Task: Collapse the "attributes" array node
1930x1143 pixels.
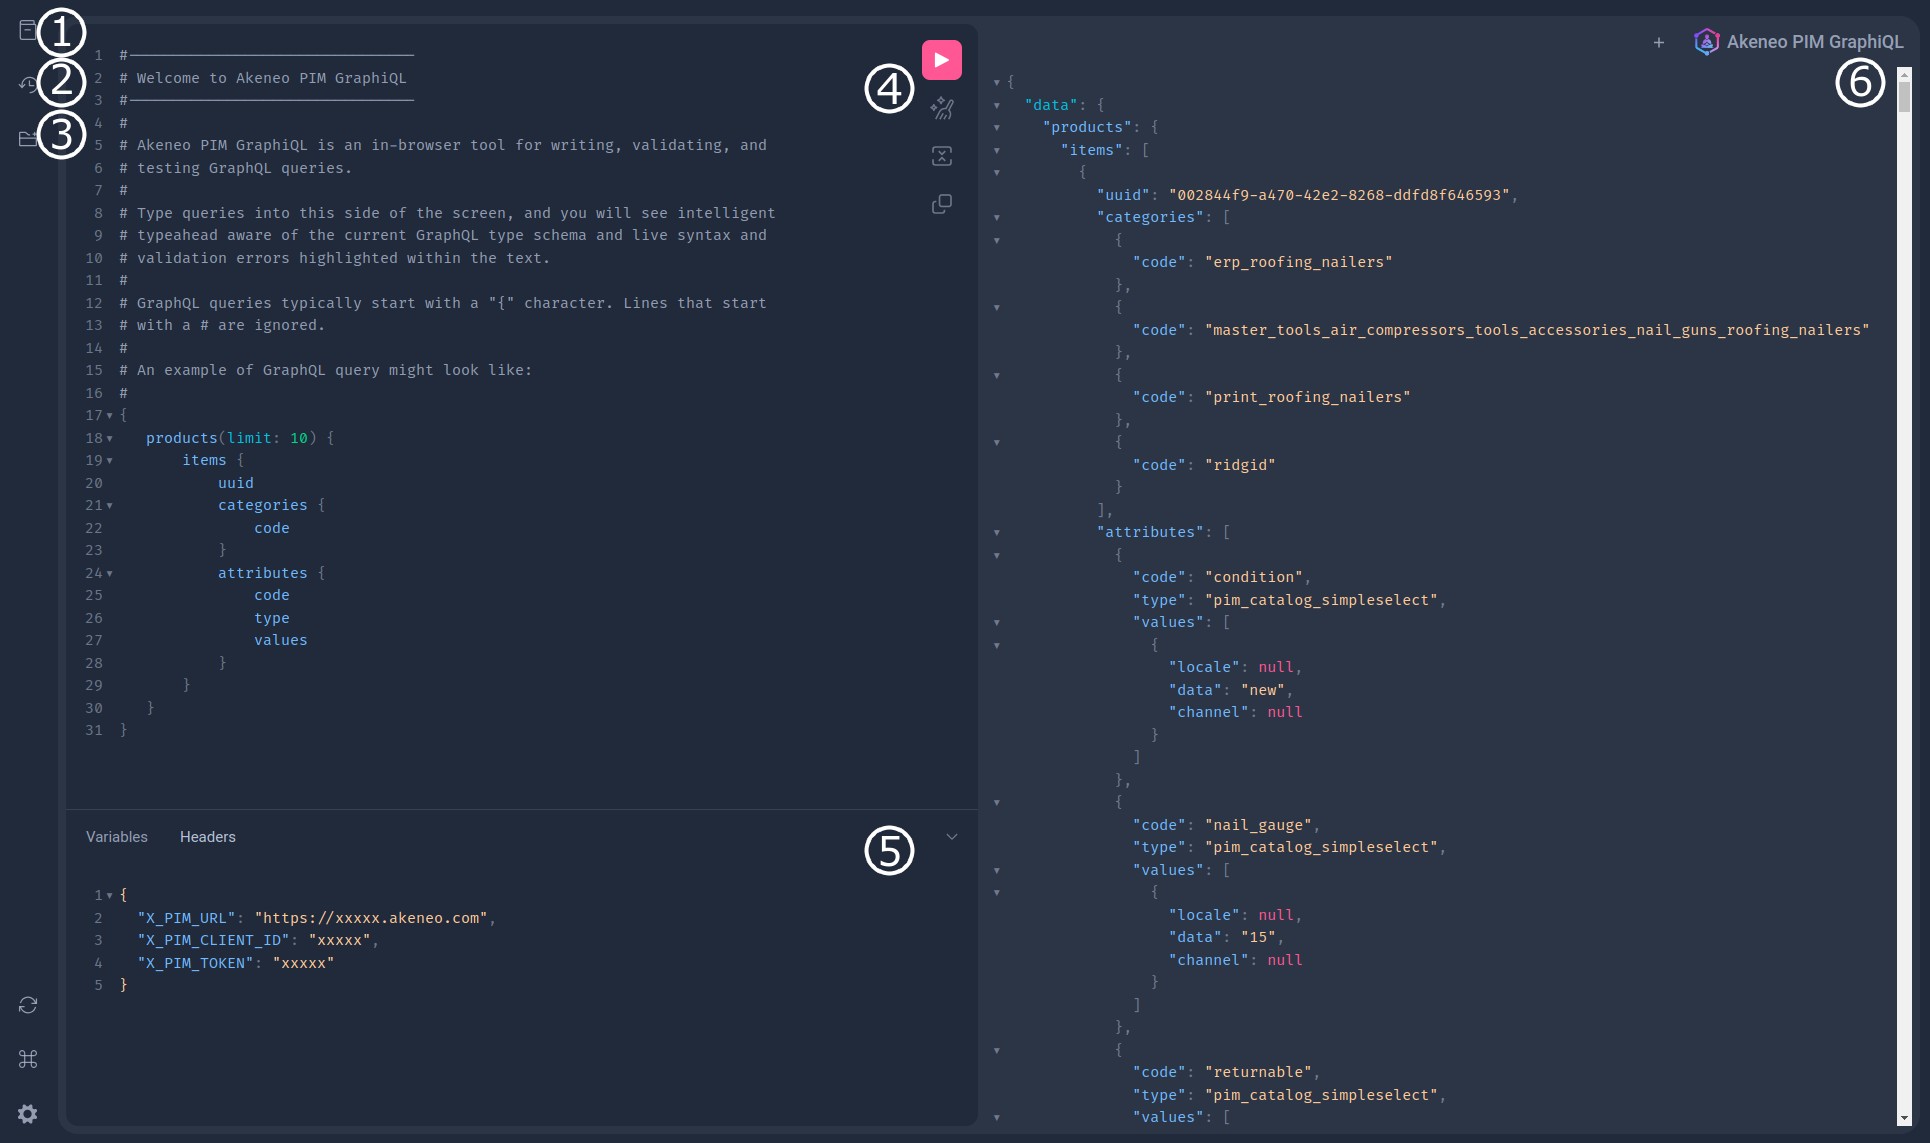Action: point(997,533)
